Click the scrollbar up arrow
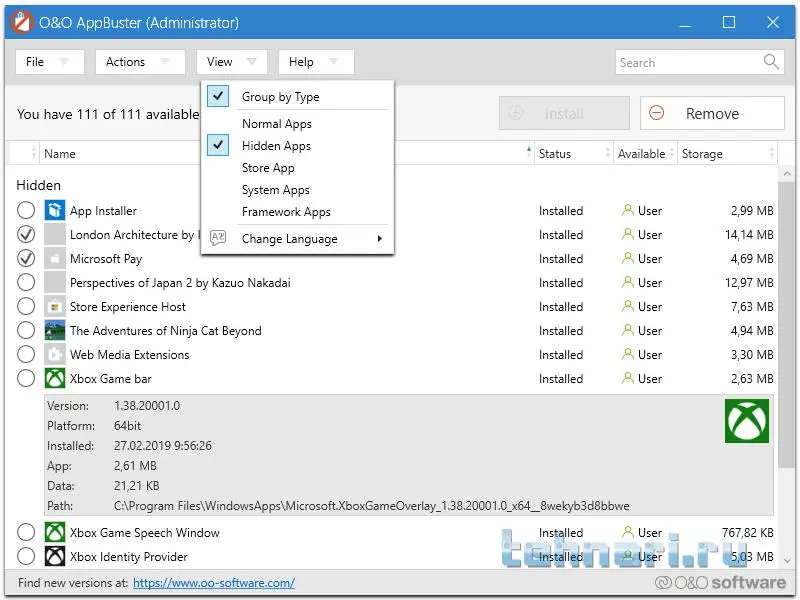The height and width of the screenshot is (600, 800). click(x=787, y=174)
